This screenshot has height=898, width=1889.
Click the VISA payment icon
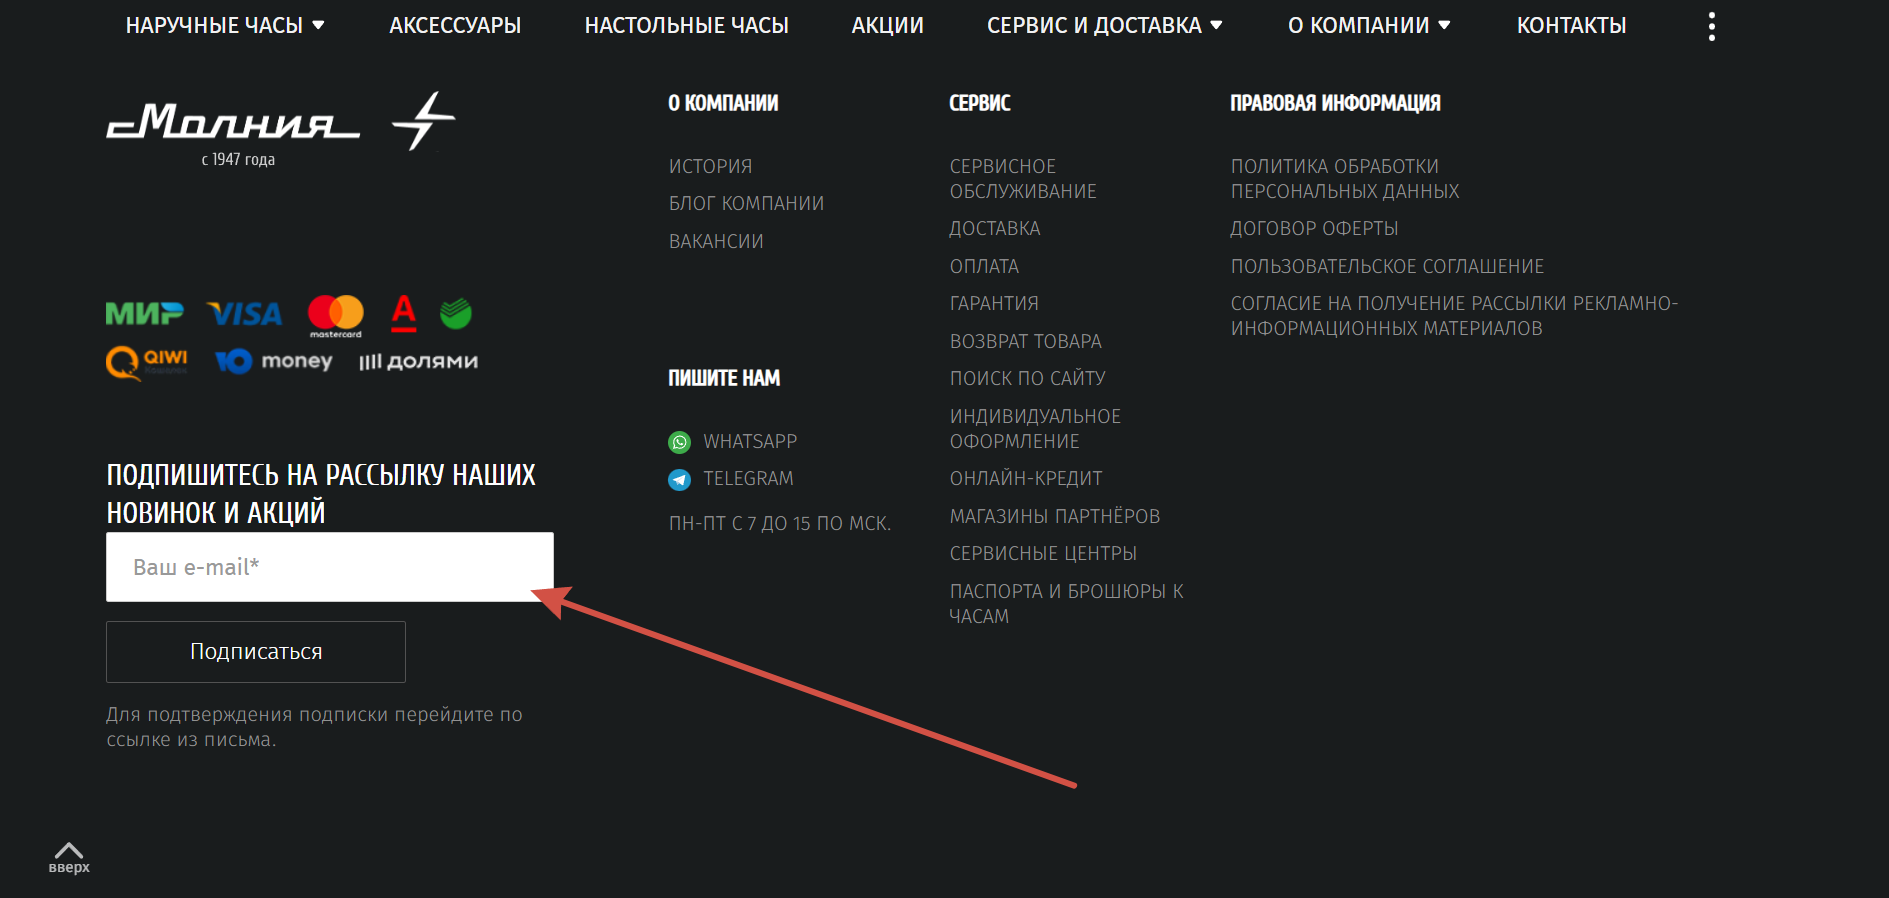(x=245, y=314)
